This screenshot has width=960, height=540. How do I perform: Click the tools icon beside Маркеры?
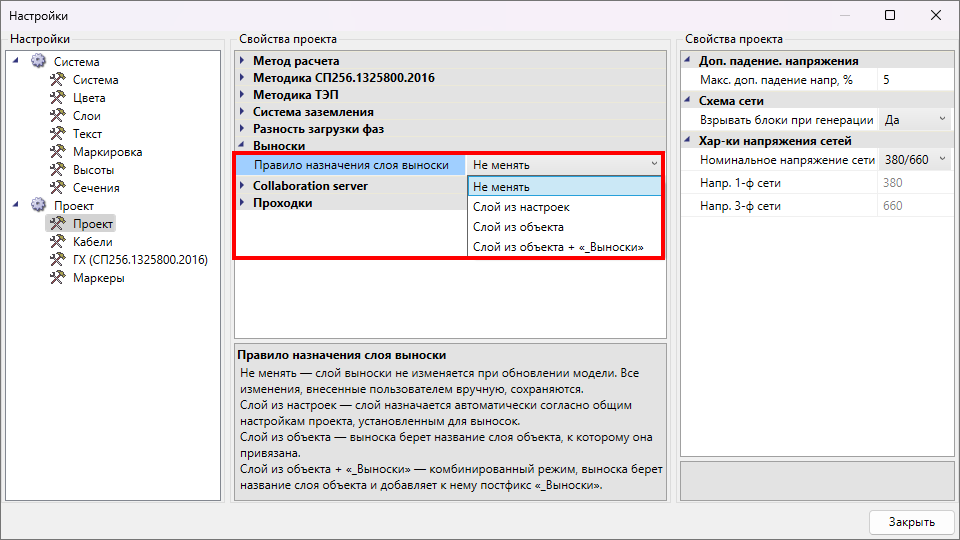(x=58, y=277)
